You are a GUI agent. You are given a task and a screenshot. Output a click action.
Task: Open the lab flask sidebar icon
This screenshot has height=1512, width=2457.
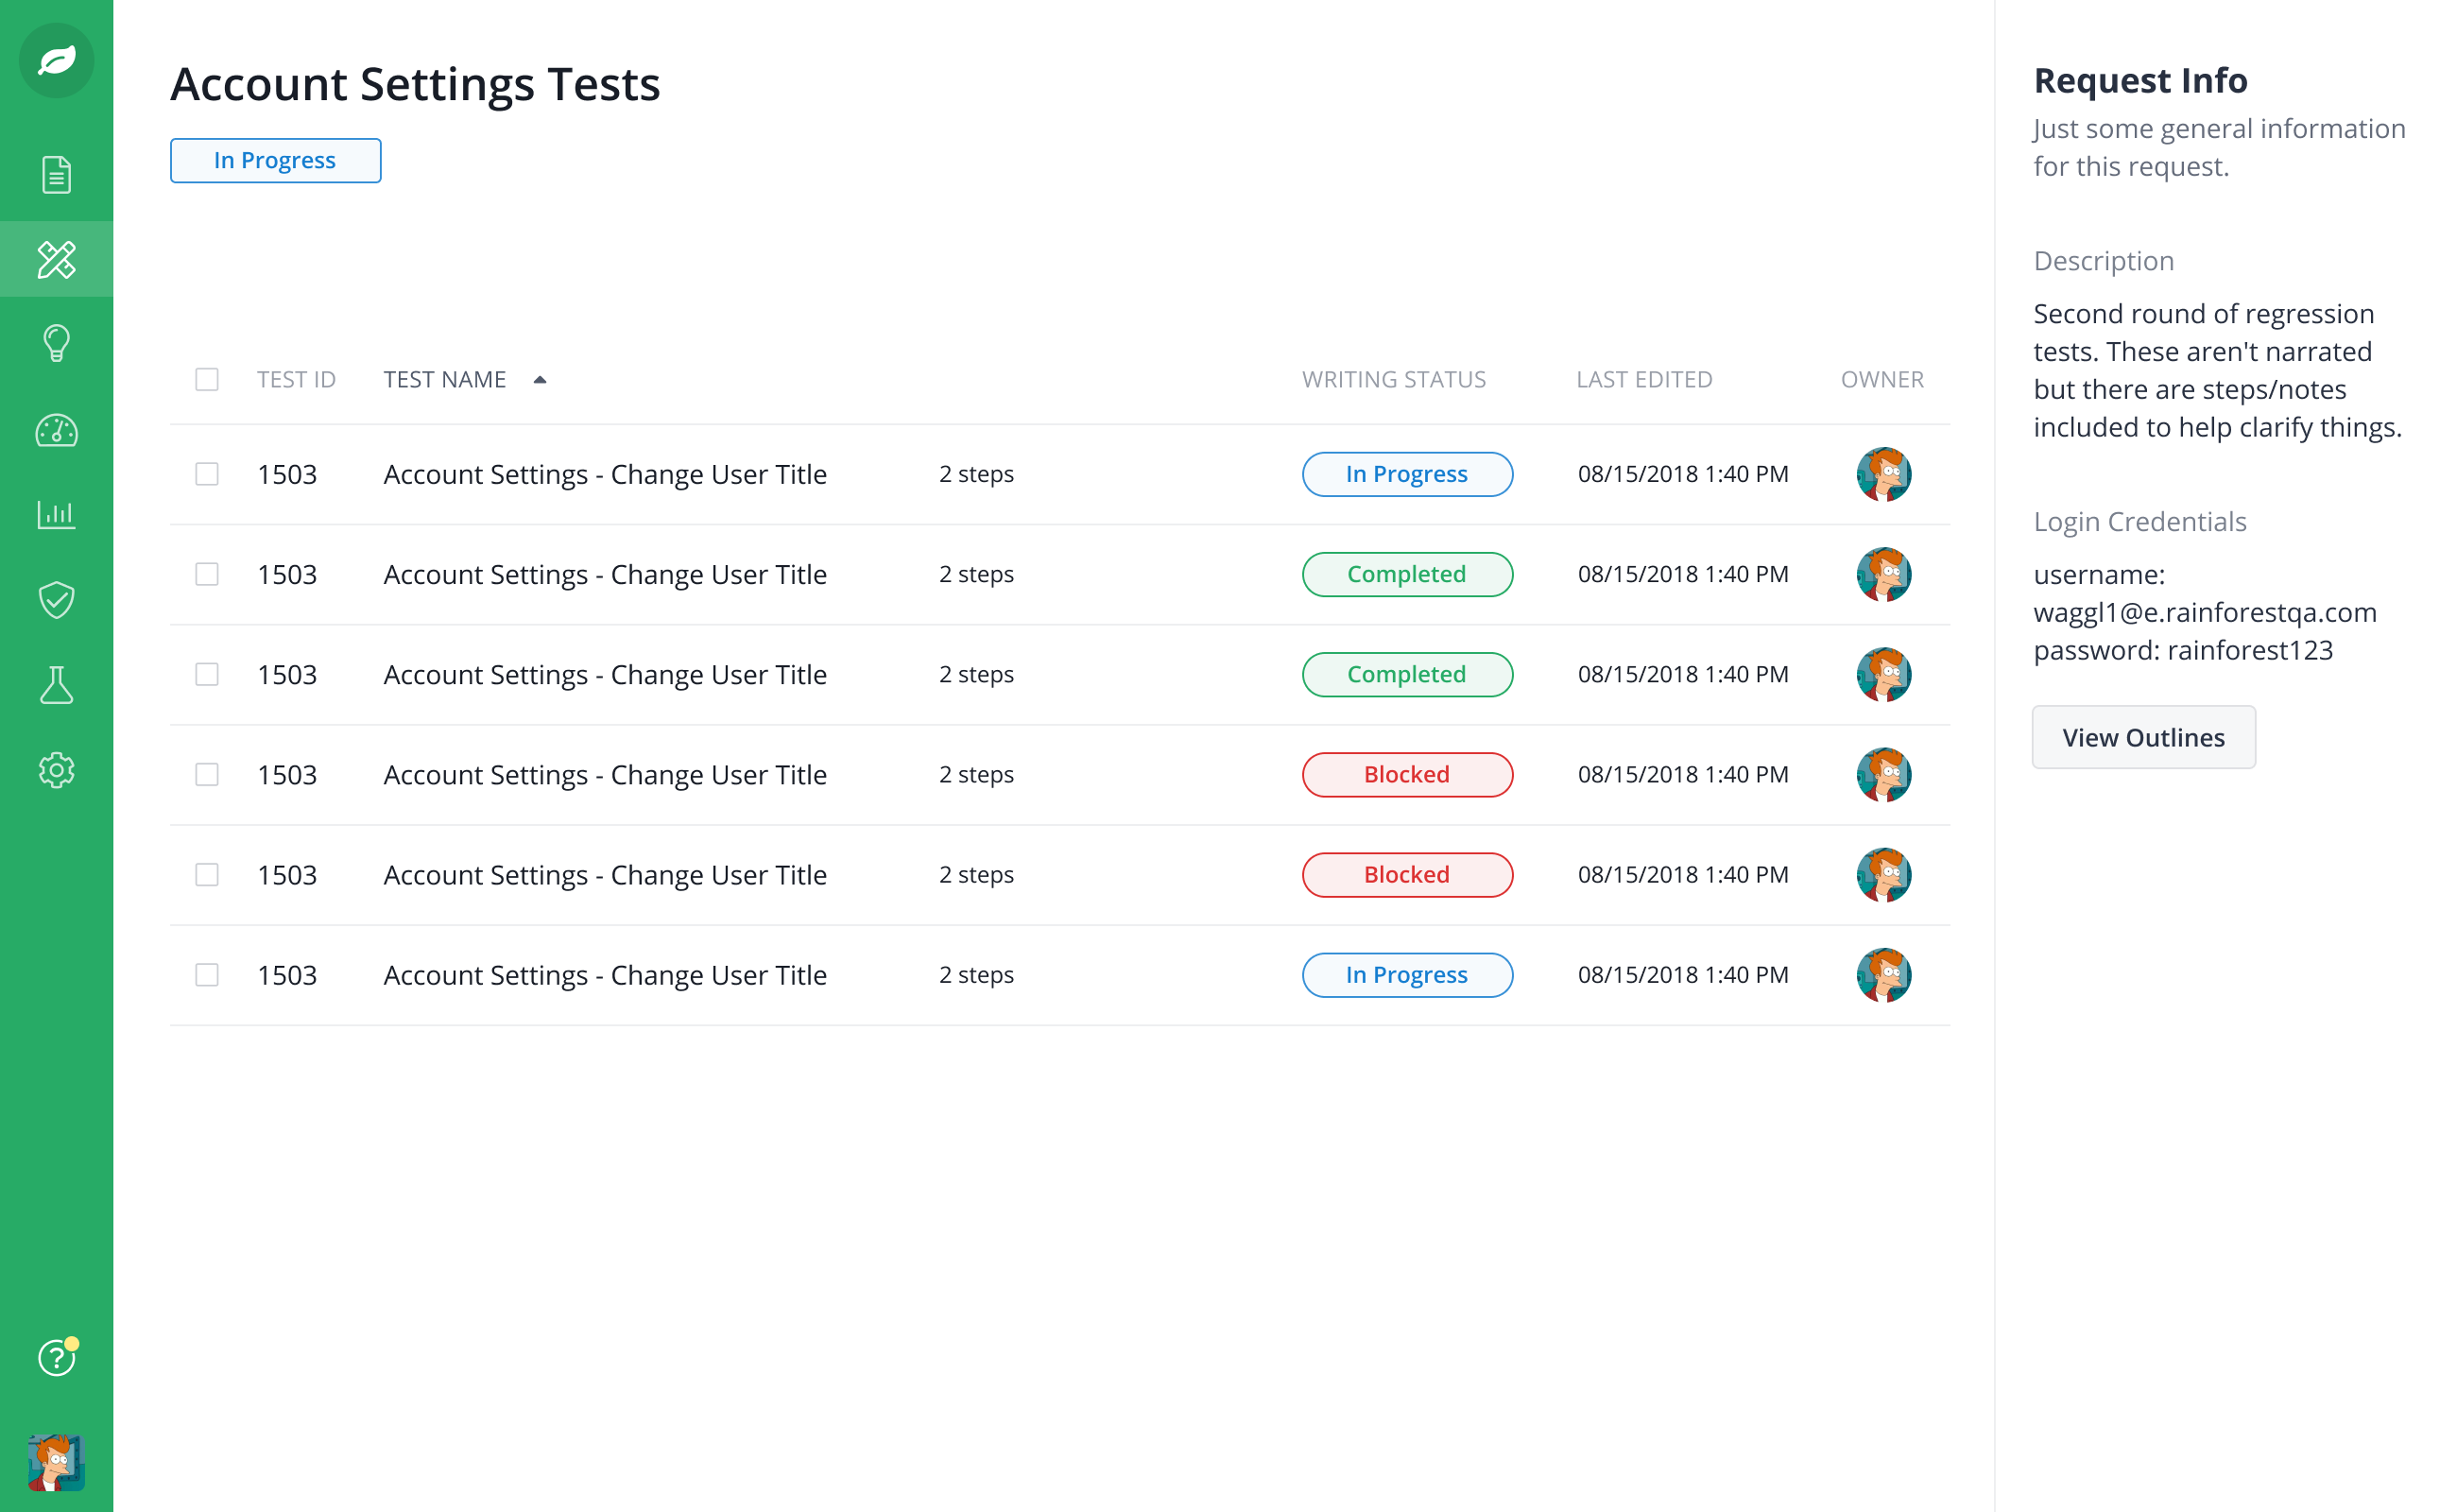(x=56, y=686)
